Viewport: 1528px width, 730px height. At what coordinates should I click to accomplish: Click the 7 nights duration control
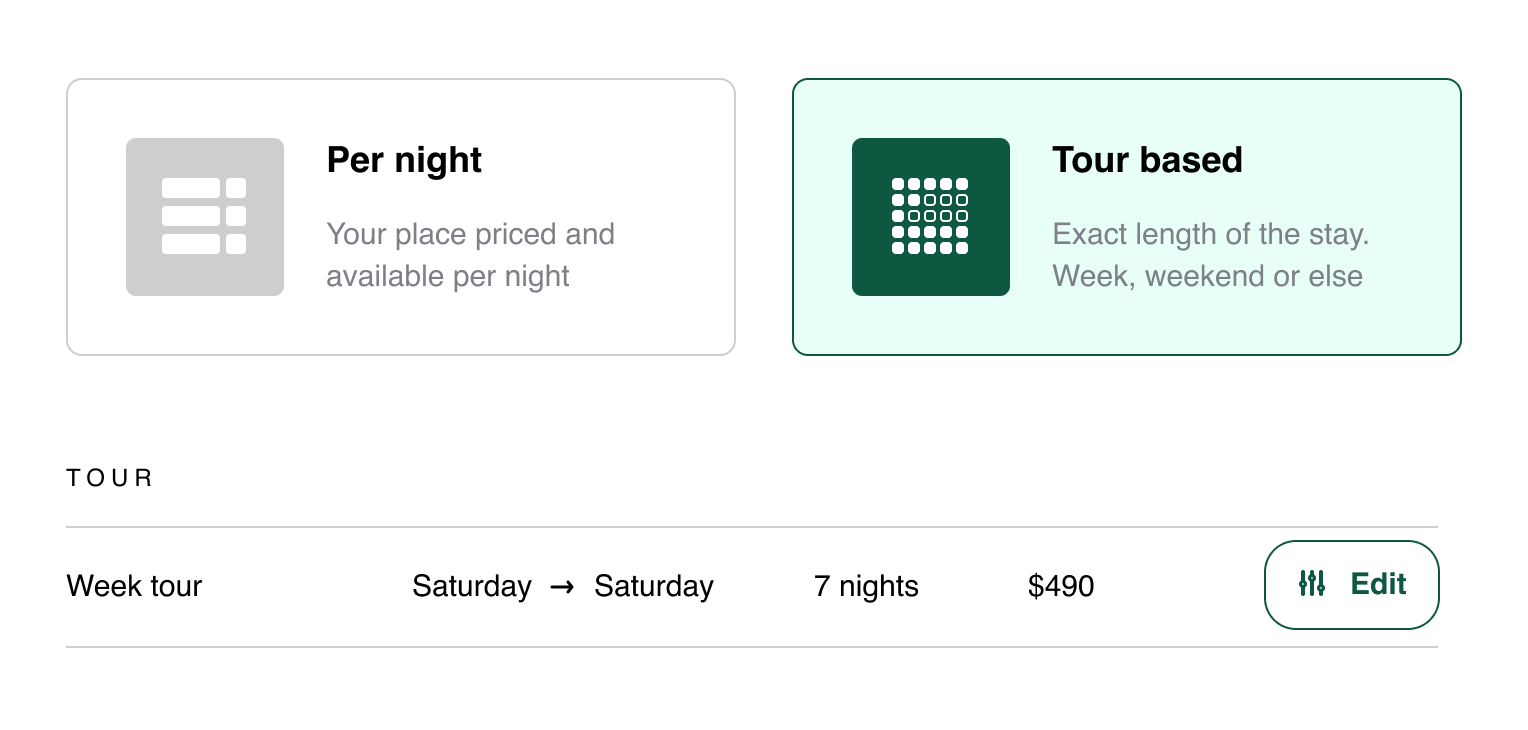pos(866,586)
